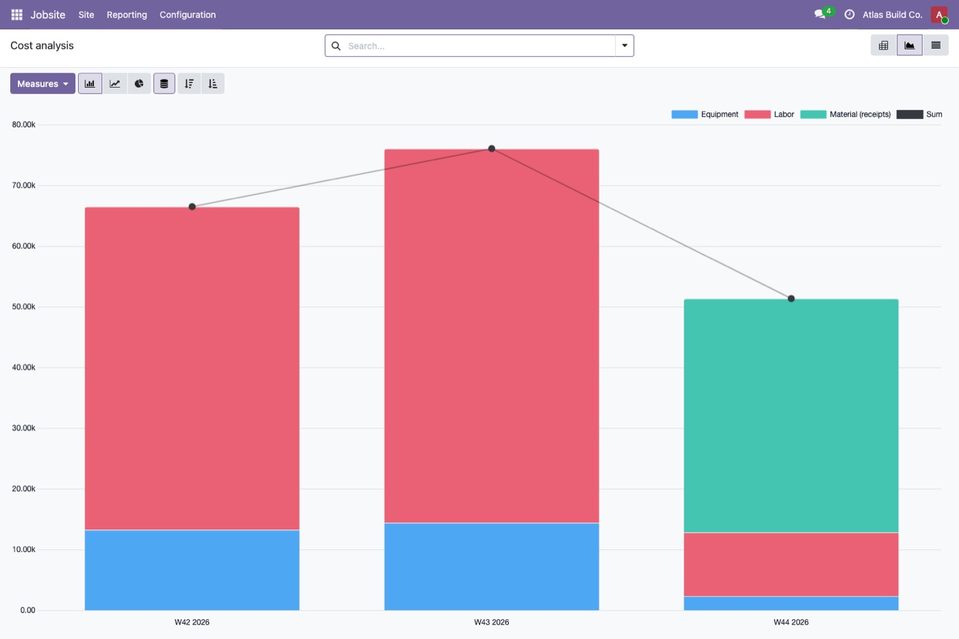
Task: Click the W44 2026 Labor bar segment
Action: (x=791, y=564)
